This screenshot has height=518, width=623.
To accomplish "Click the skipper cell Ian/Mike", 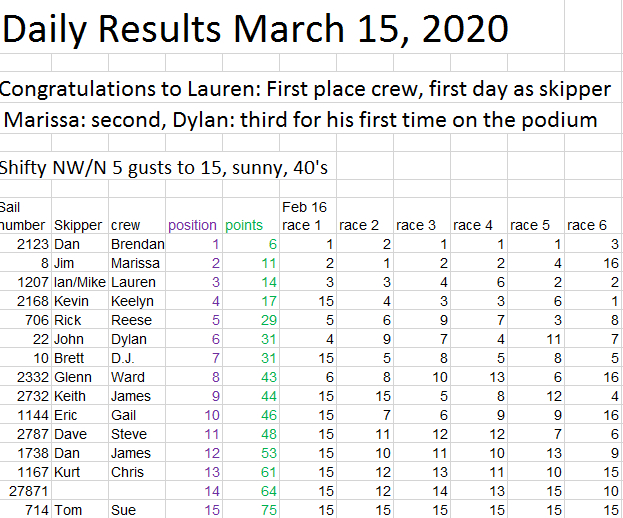I will (77, 282).
